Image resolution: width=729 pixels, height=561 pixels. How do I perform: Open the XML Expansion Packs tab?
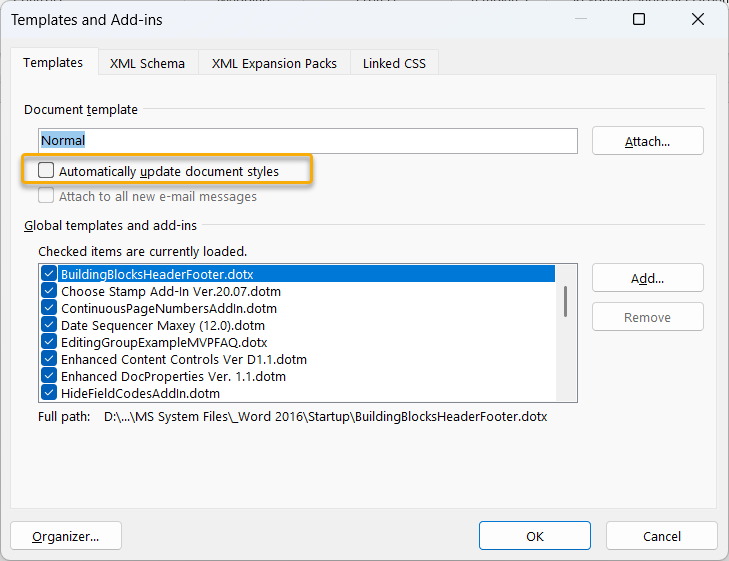[x=274, y=63]
